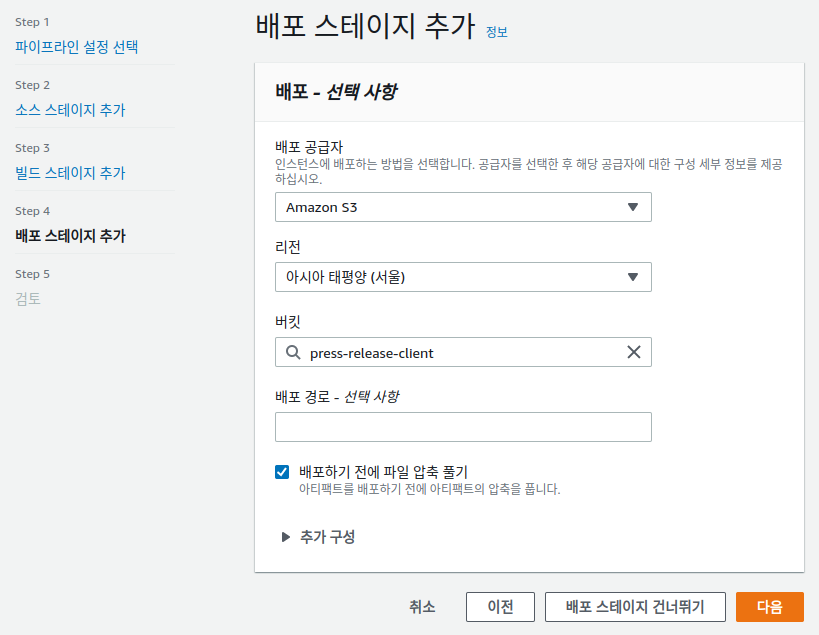
Task: Click the orange 다음 next button
Action: click(x=769, y=607)
